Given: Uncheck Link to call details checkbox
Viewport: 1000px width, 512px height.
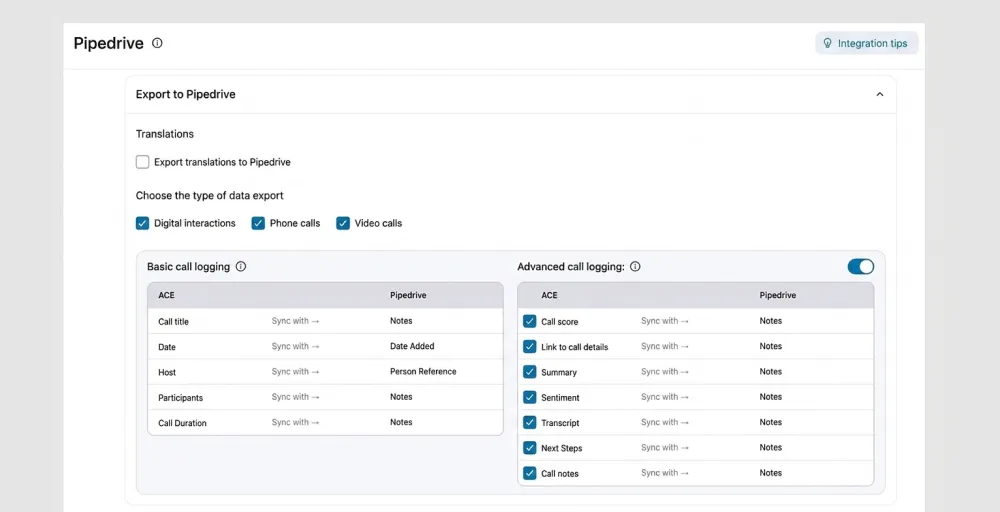Looking at the screenshot, I should (529, 346).
